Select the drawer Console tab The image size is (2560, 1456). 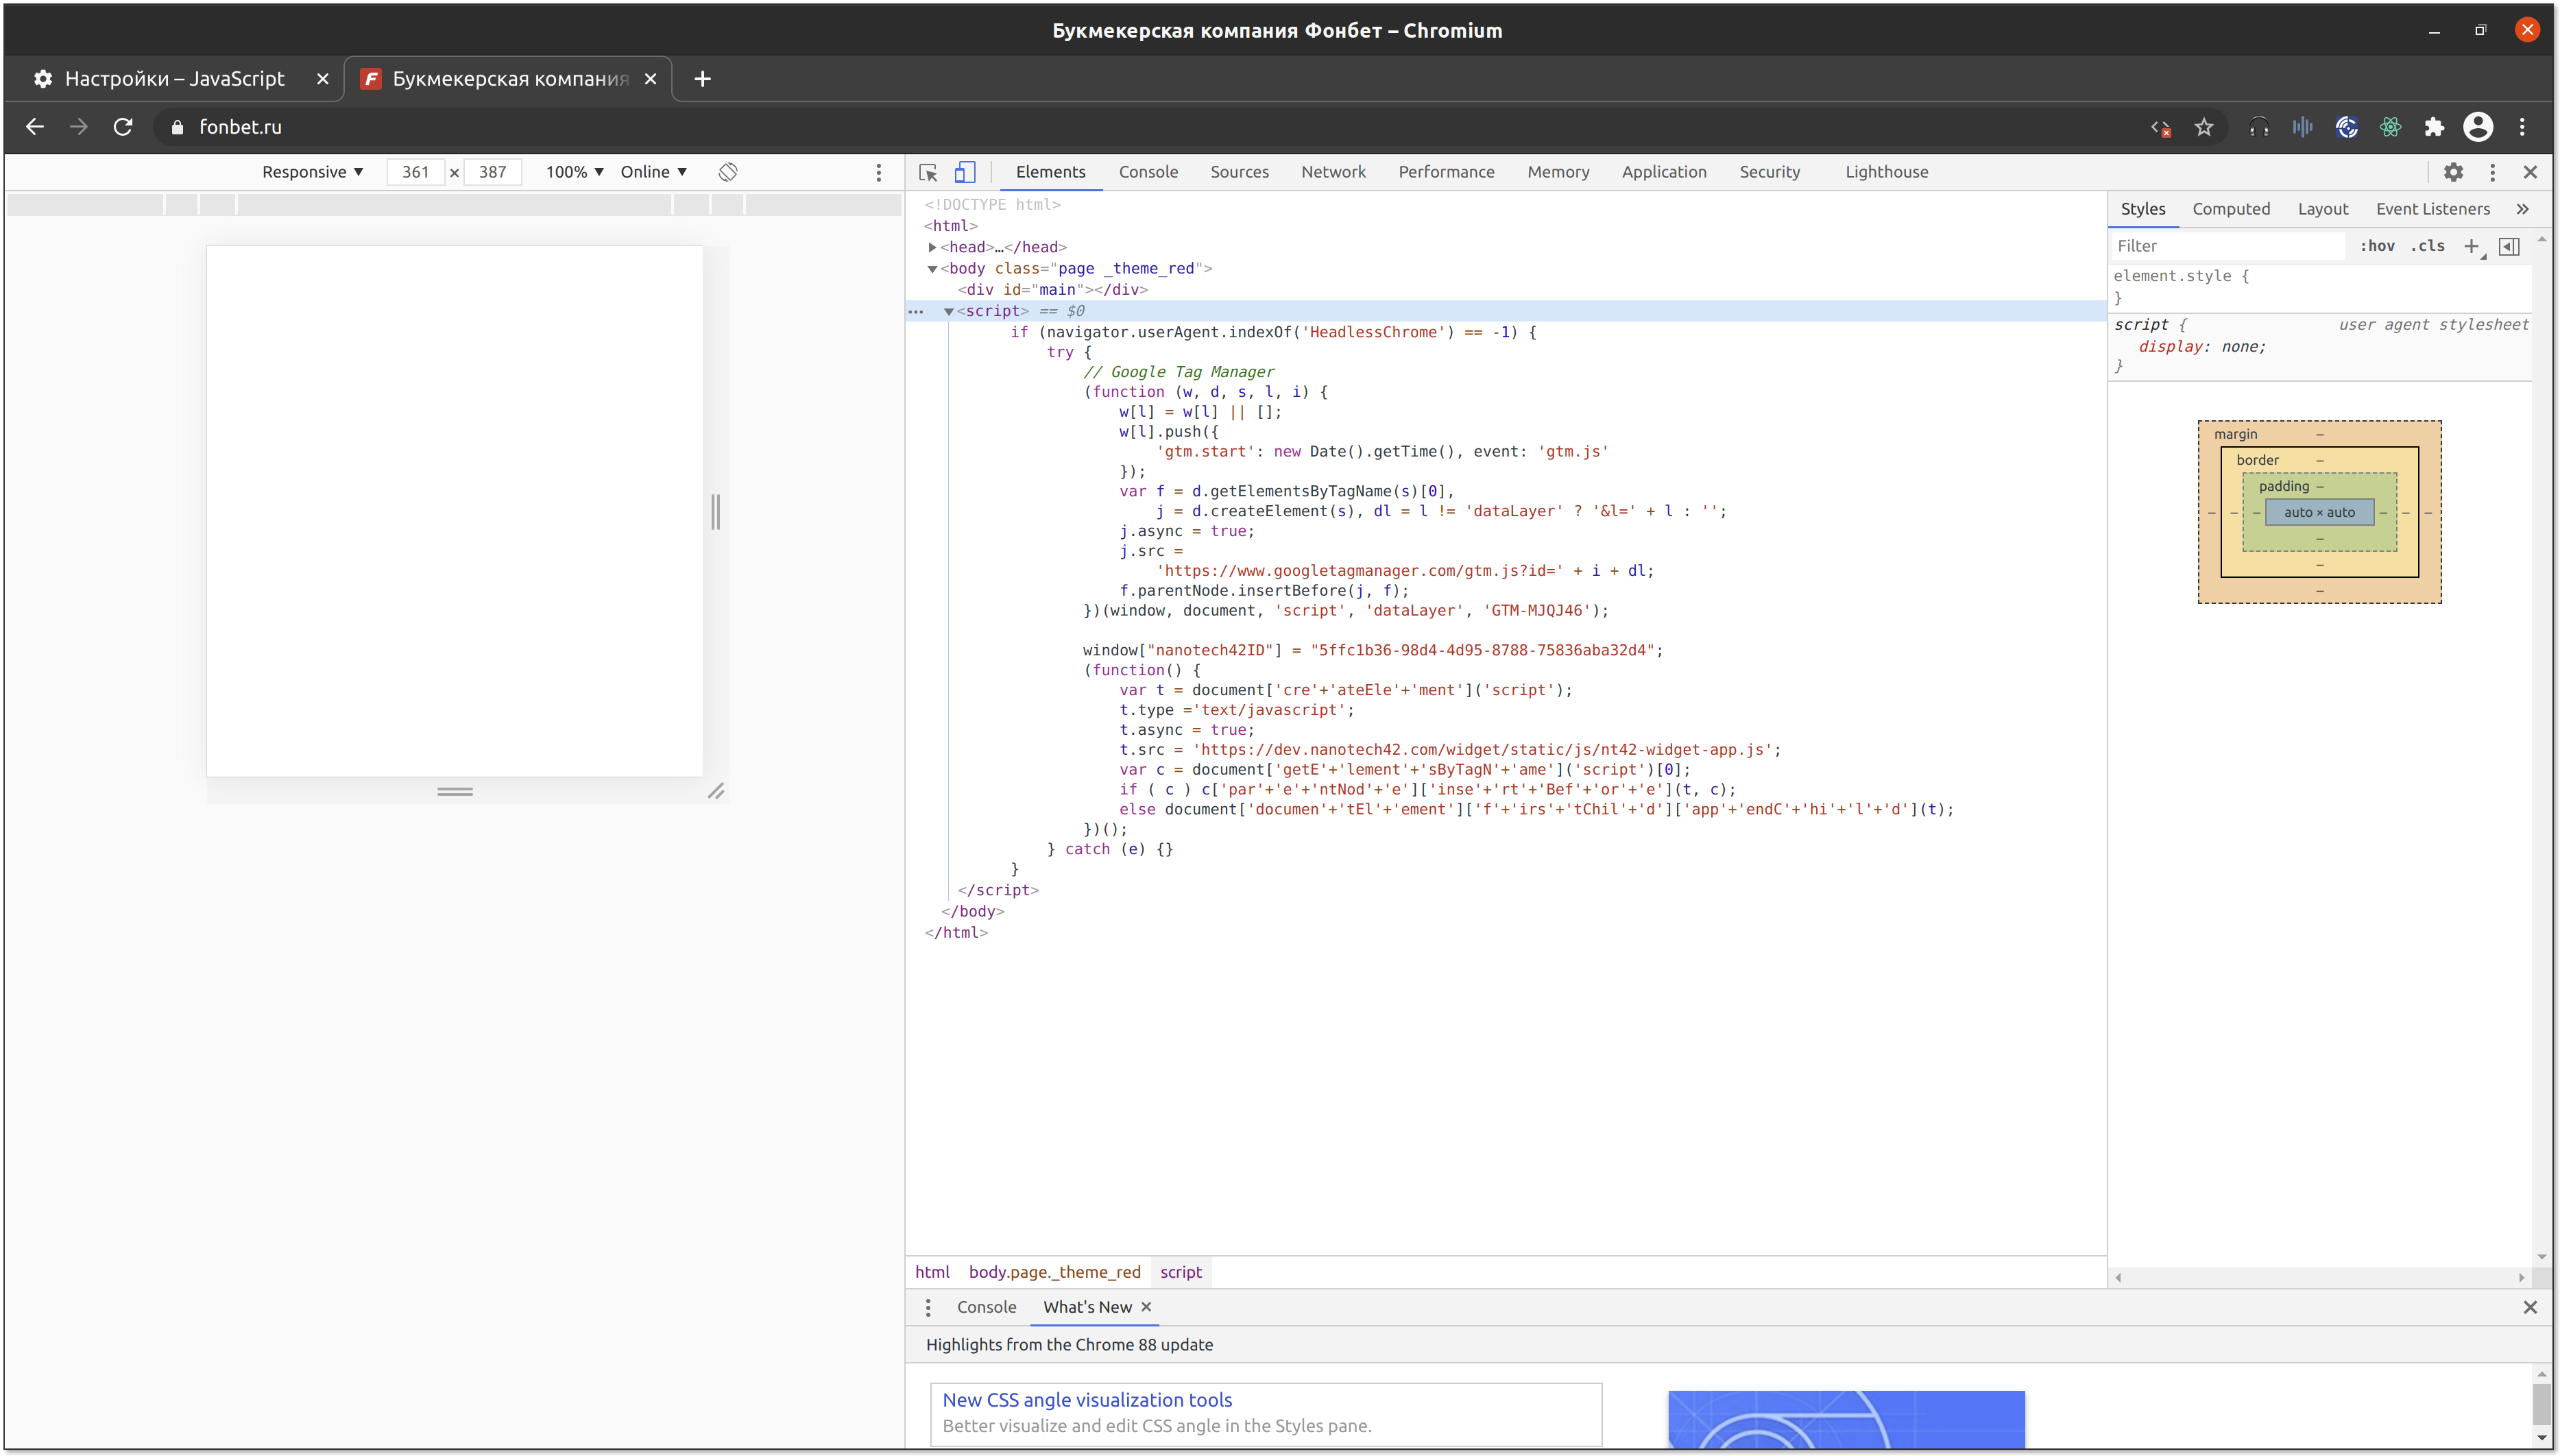(986, 1307)
